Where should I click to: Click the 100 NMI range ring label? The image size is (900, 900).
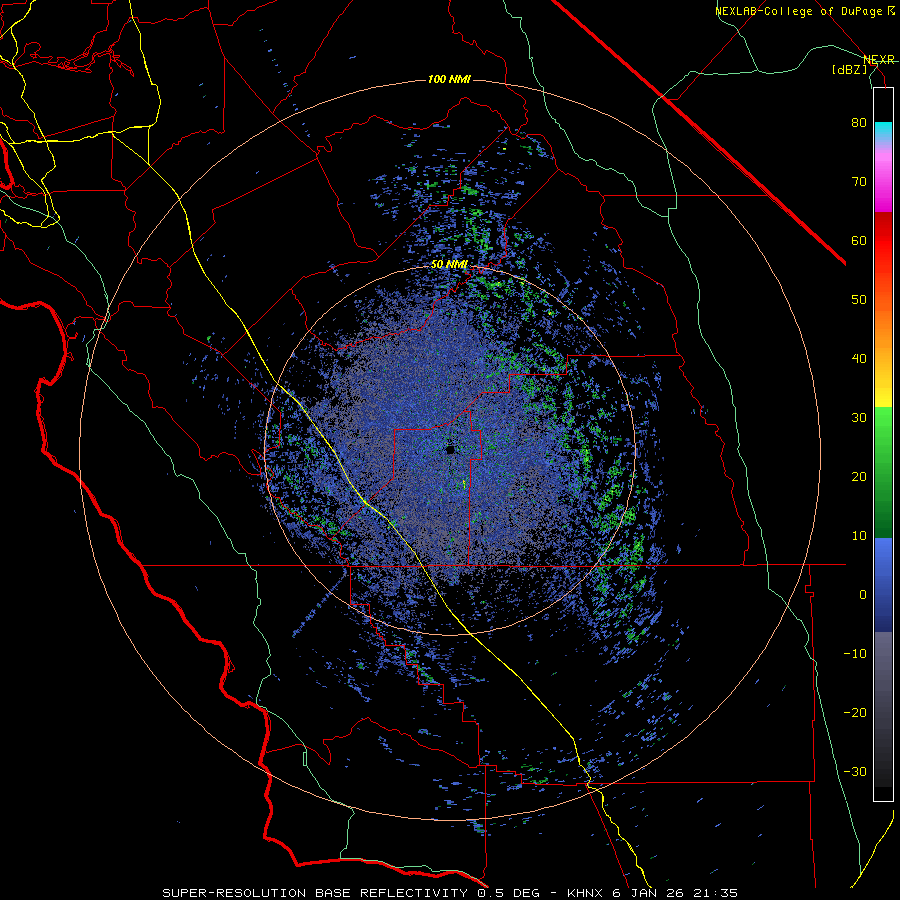tap(449, 79)
